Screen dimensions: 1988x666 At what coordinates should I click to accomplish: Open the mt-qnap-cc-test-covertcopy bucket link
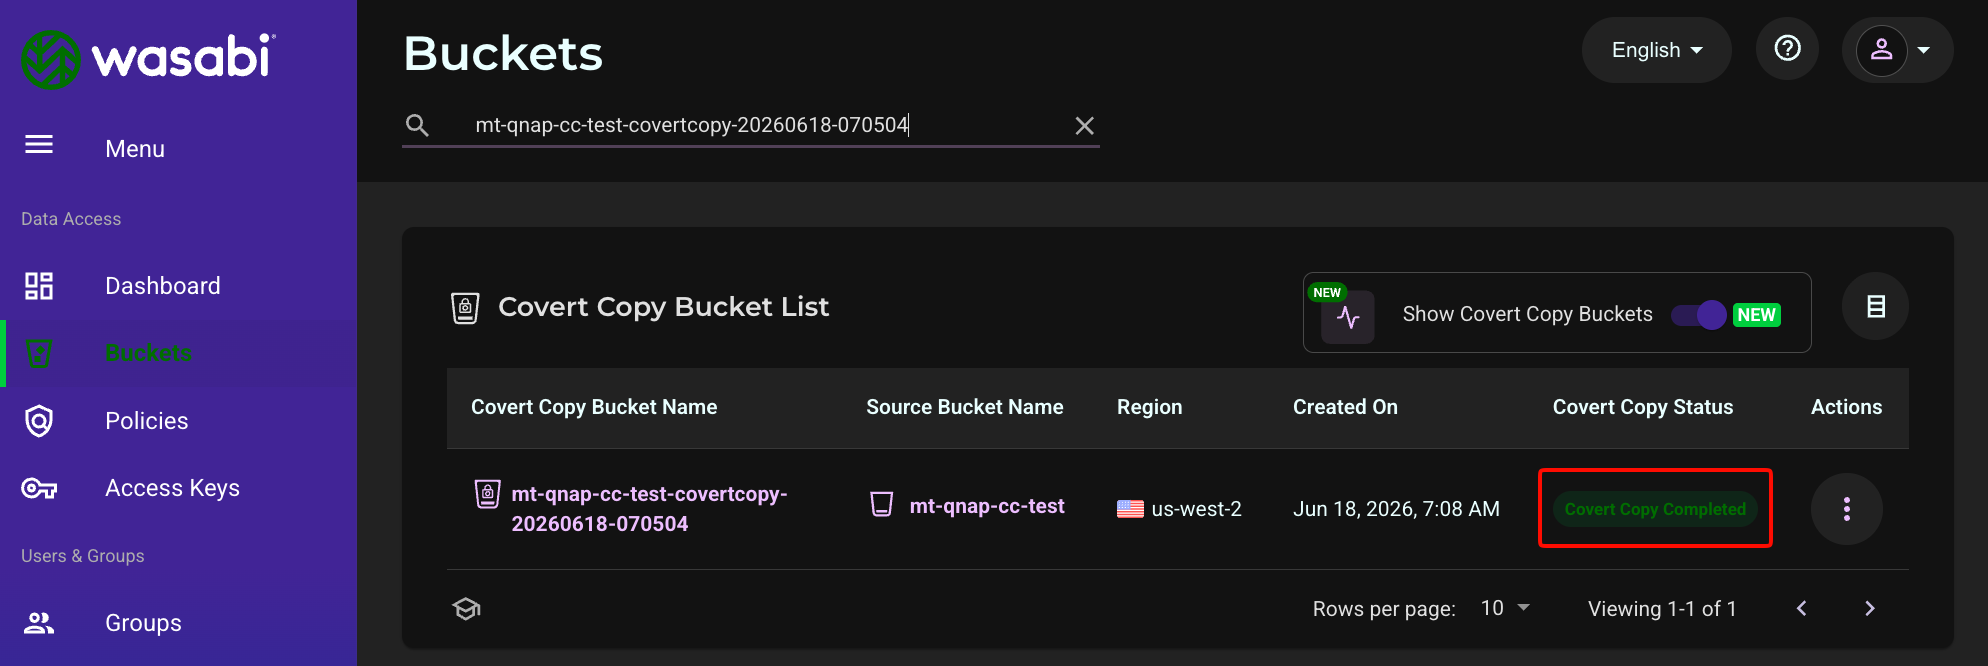tap(649, 509)
